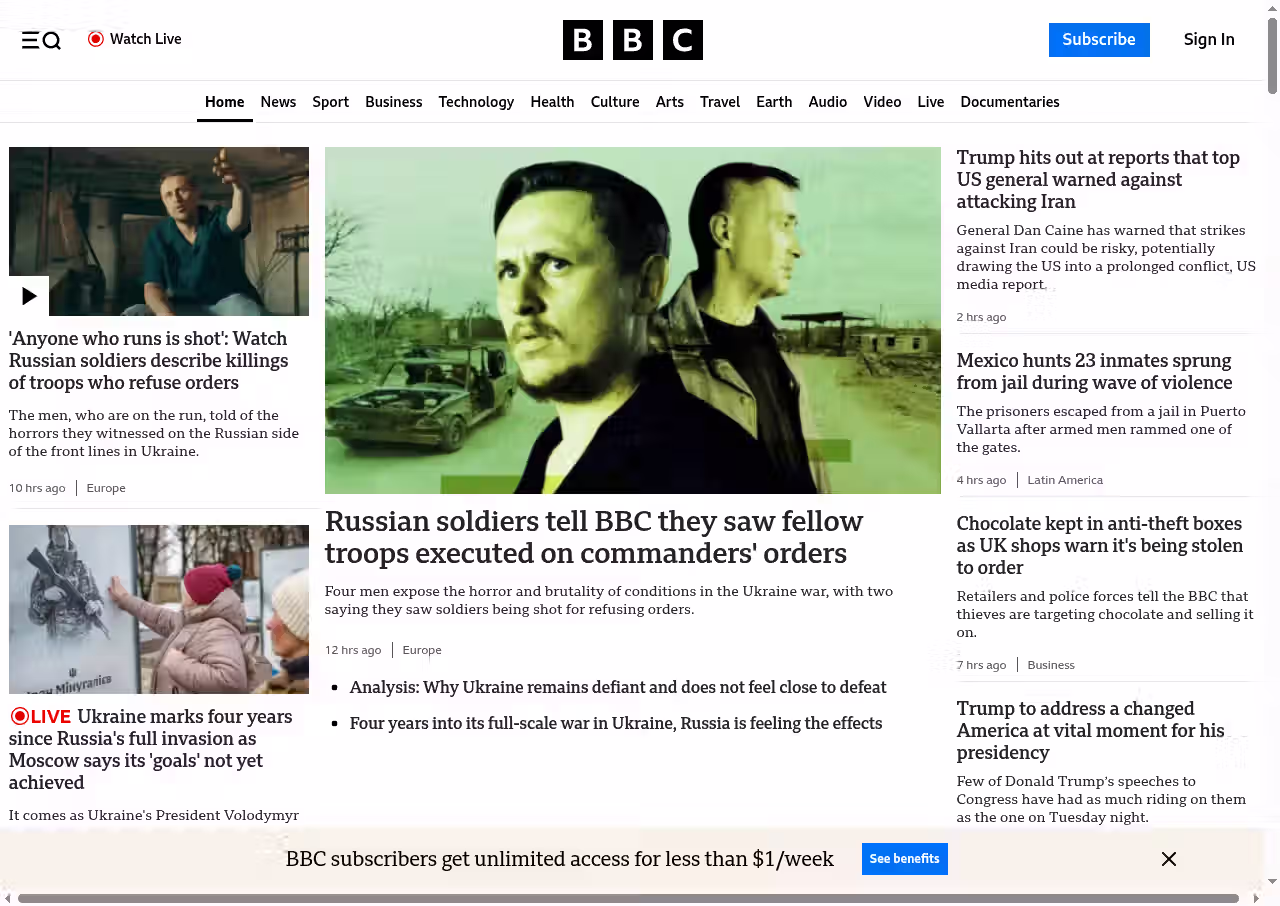The height and width of the screenshot is (906, 1280).
Task: Go to the Technology section
Action: pyautogui.click(x=476, y=102)
